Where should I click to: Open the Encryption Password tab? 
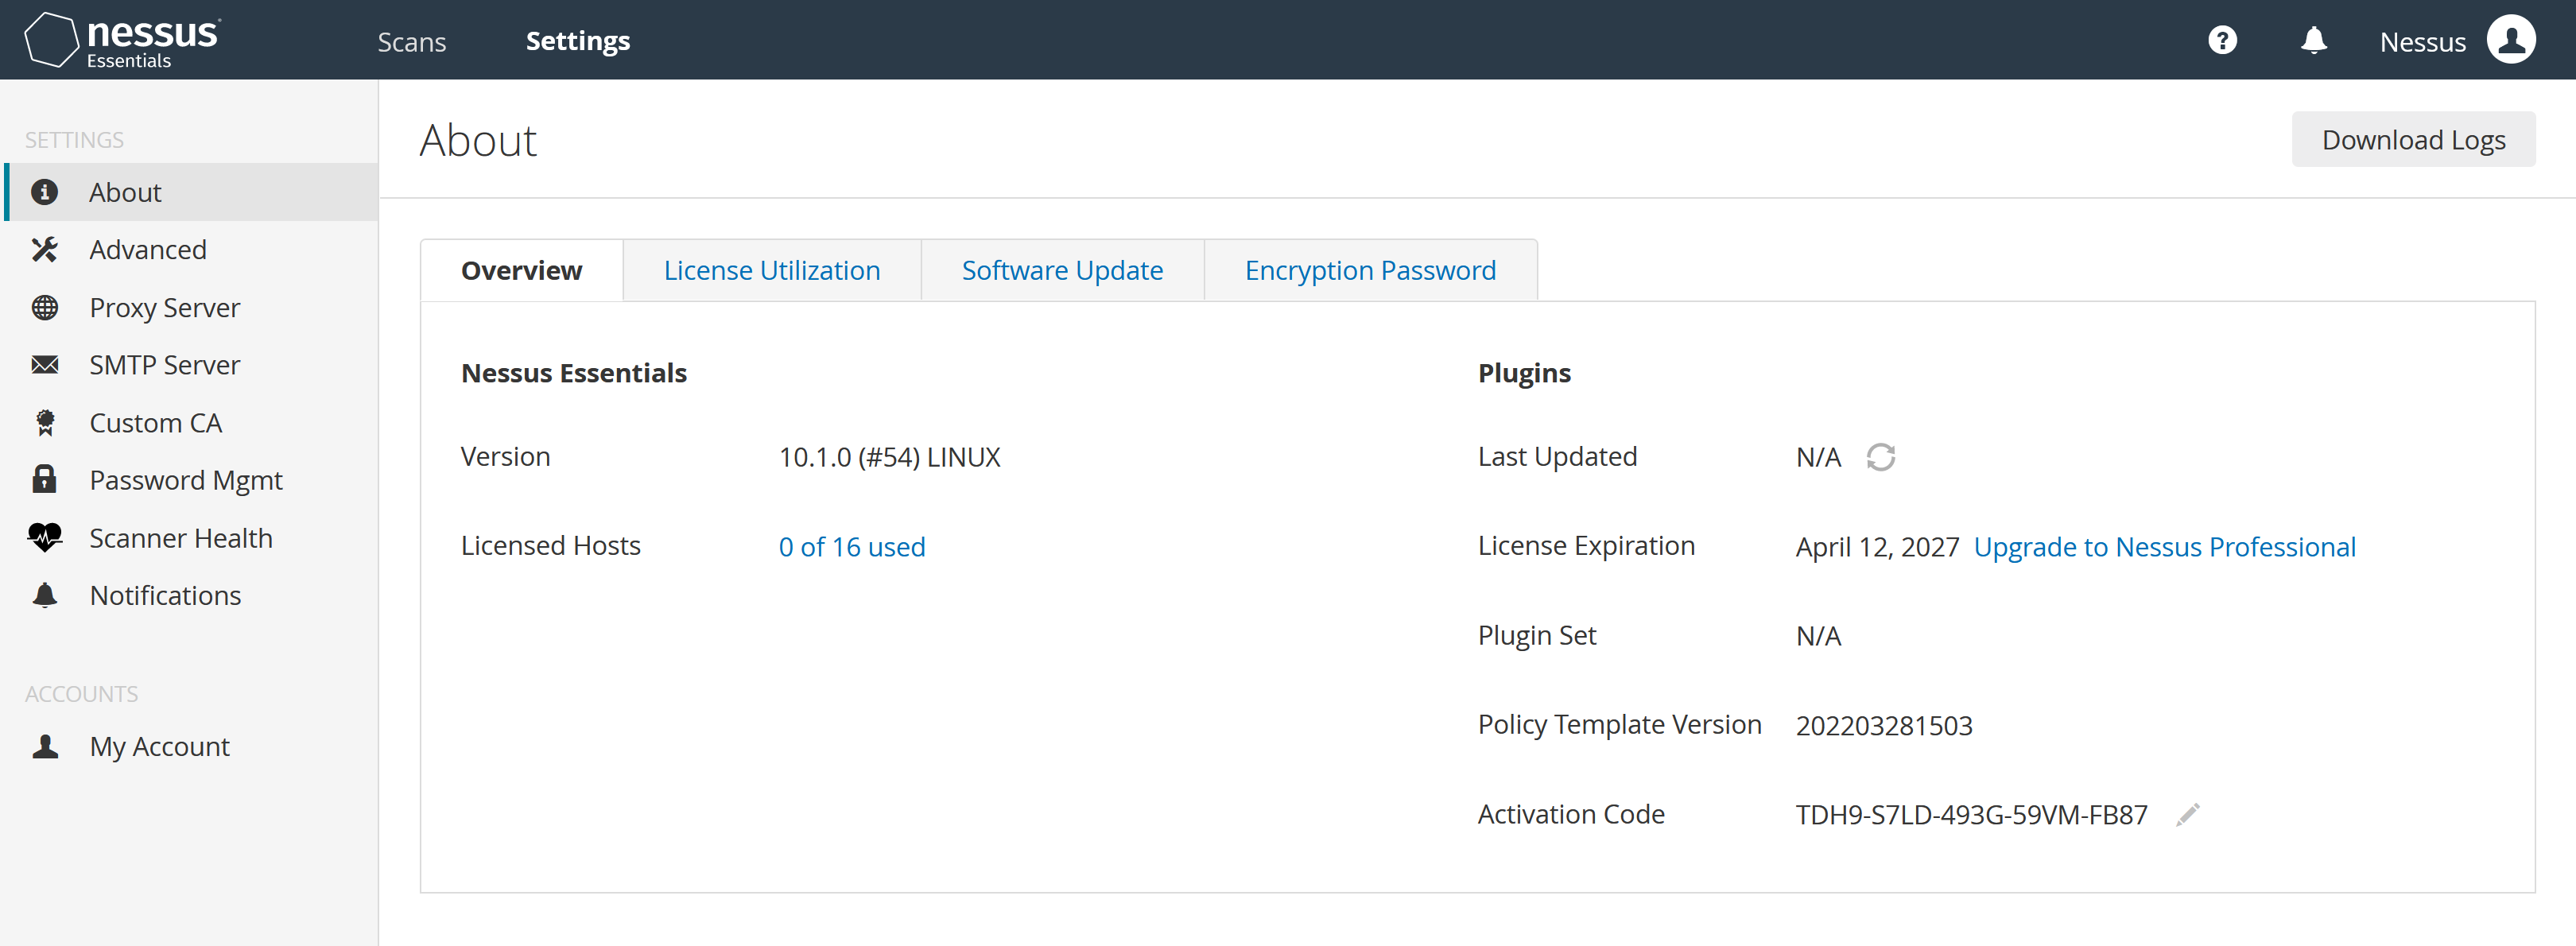point(1370,269)
